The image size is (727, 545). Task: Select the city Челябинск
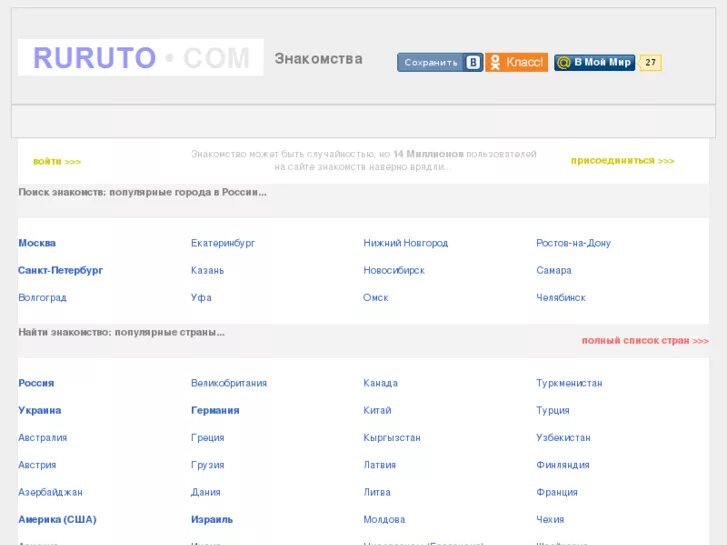(561, 298)
